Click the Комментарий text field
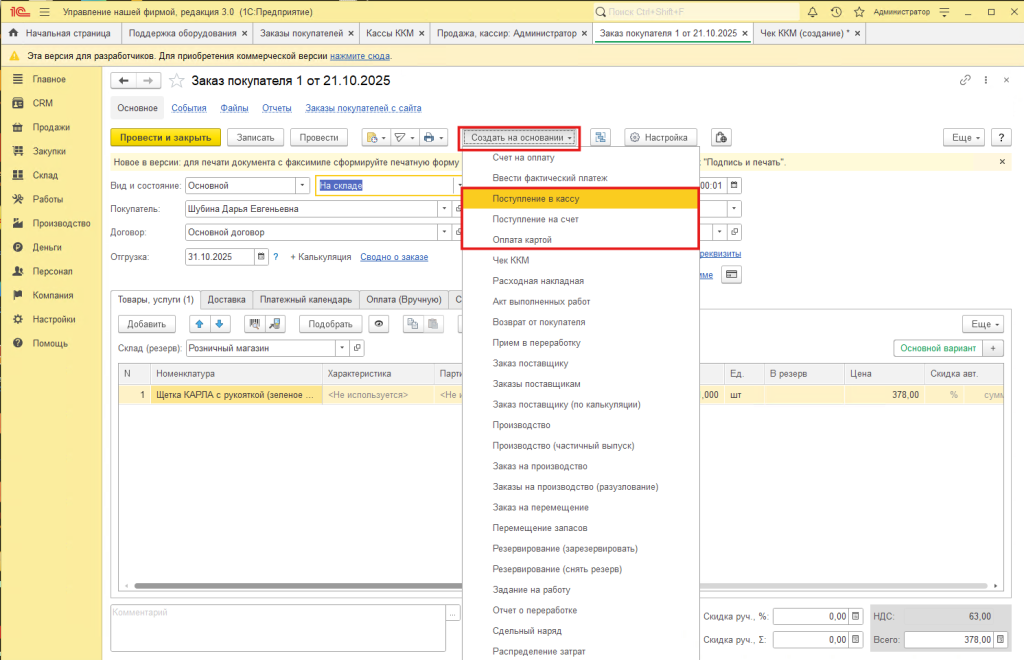Image resolution: width=1024 pixels, height=660 pixels. [277, 627]
